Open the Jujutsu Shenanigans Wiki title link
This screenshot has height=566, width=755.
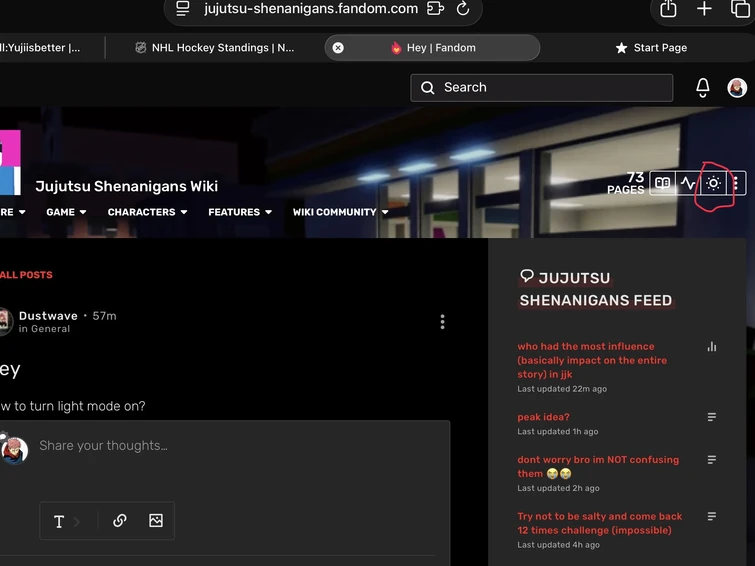point(127,186)
